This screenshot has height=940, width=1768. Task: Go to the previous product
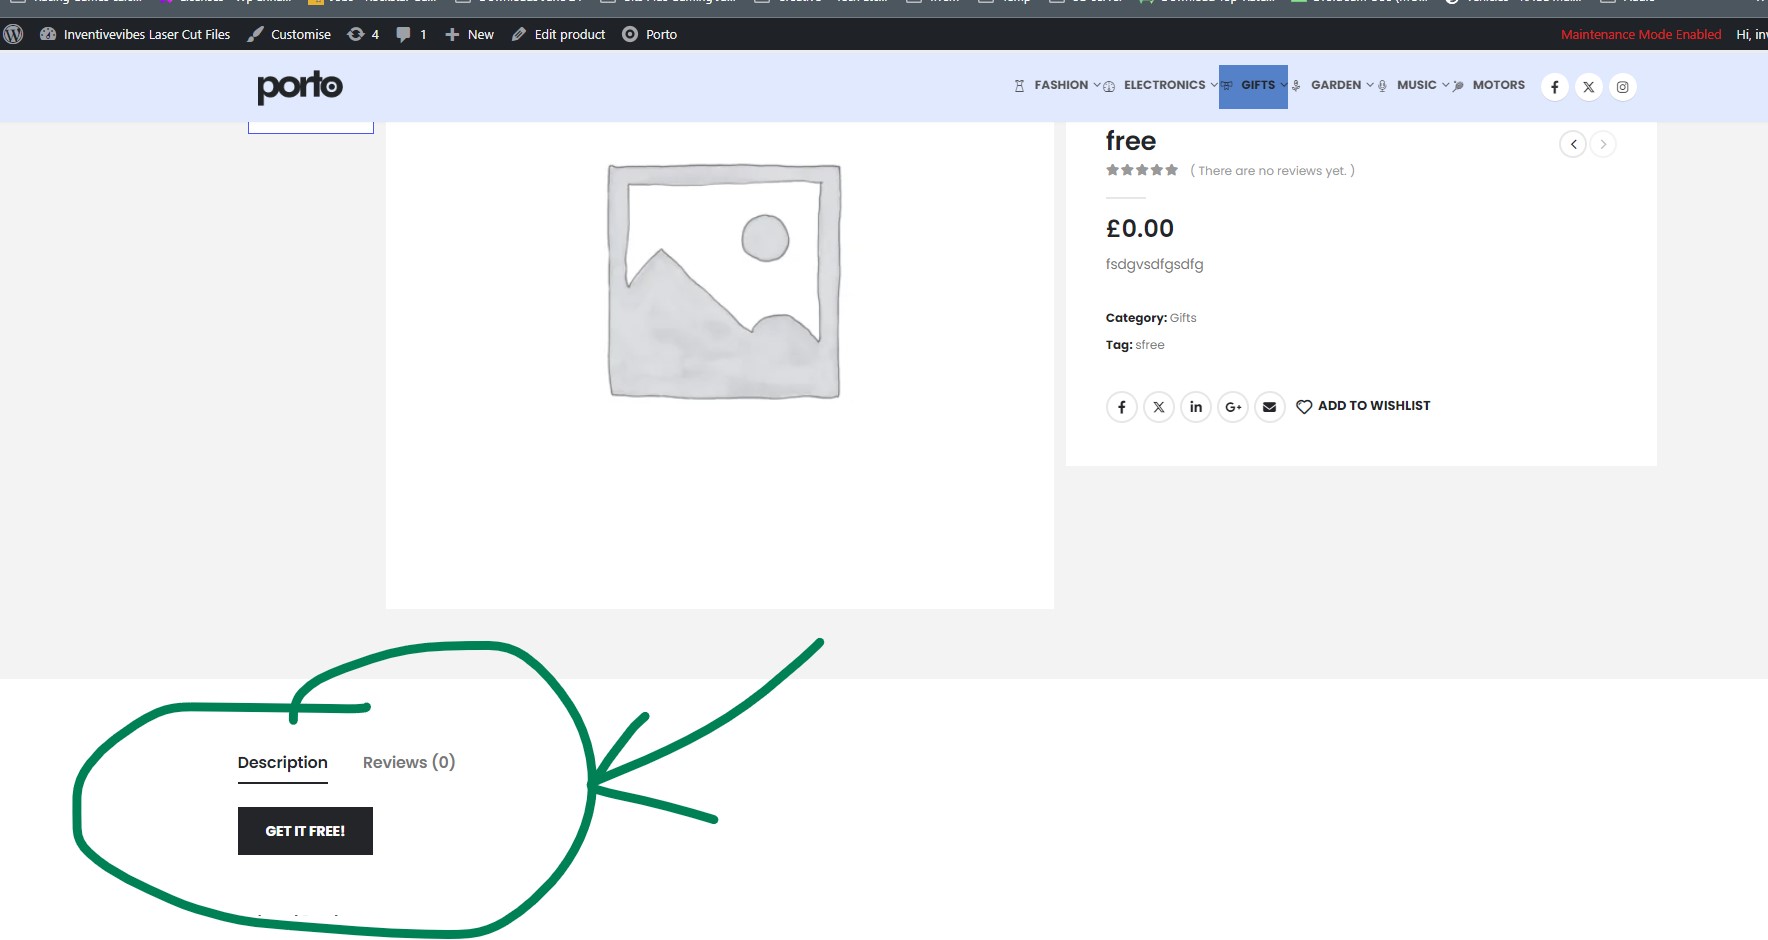(x=1573, y=144)
